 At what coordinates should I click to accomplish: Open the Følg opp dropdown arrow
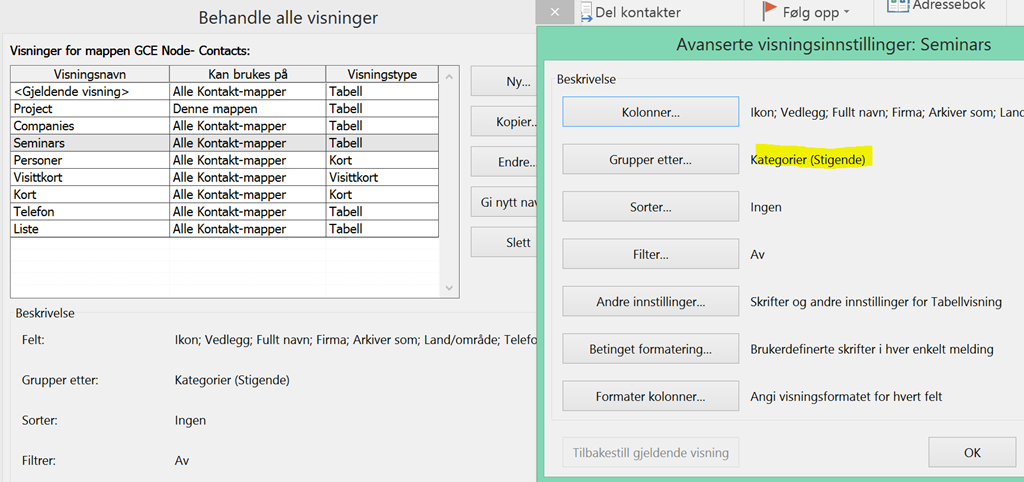coord(846,13)
